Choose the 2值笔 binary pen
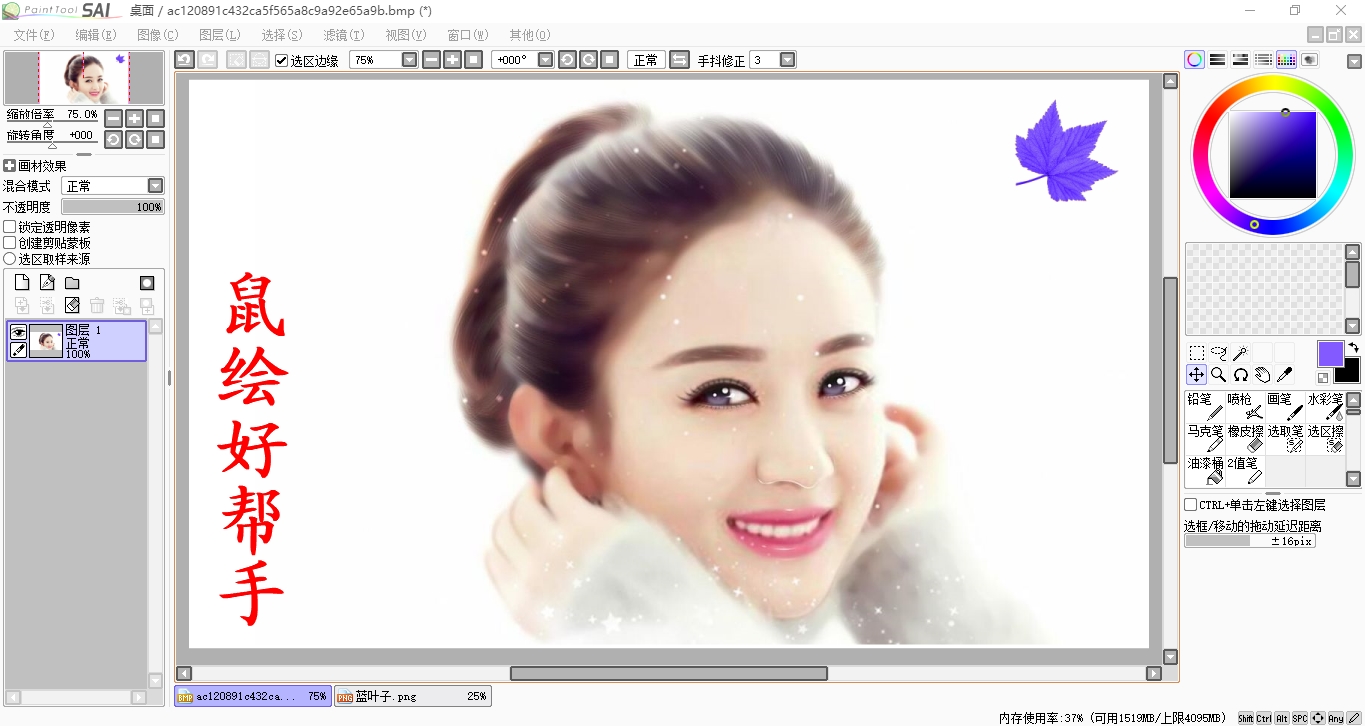 coord(1245,470)
